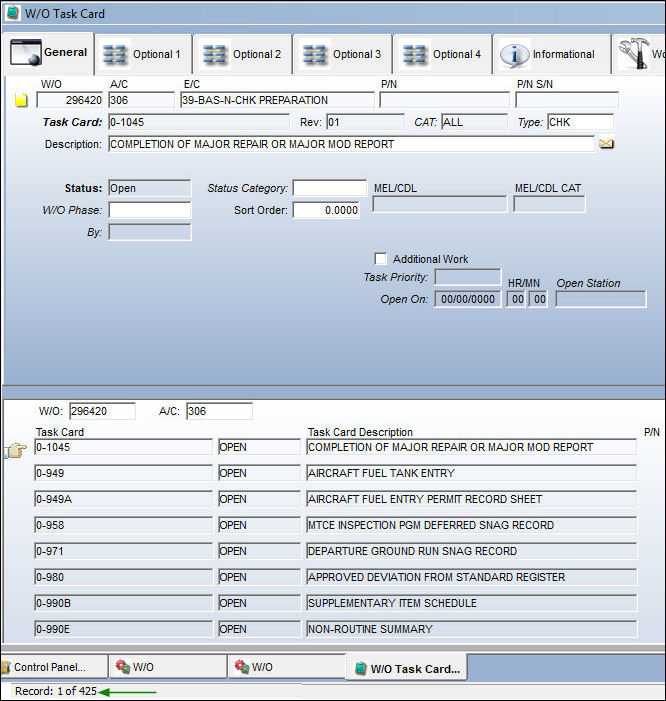Click the Record 1 of 425 status text
666x701 pixels.
pos(56,691)
